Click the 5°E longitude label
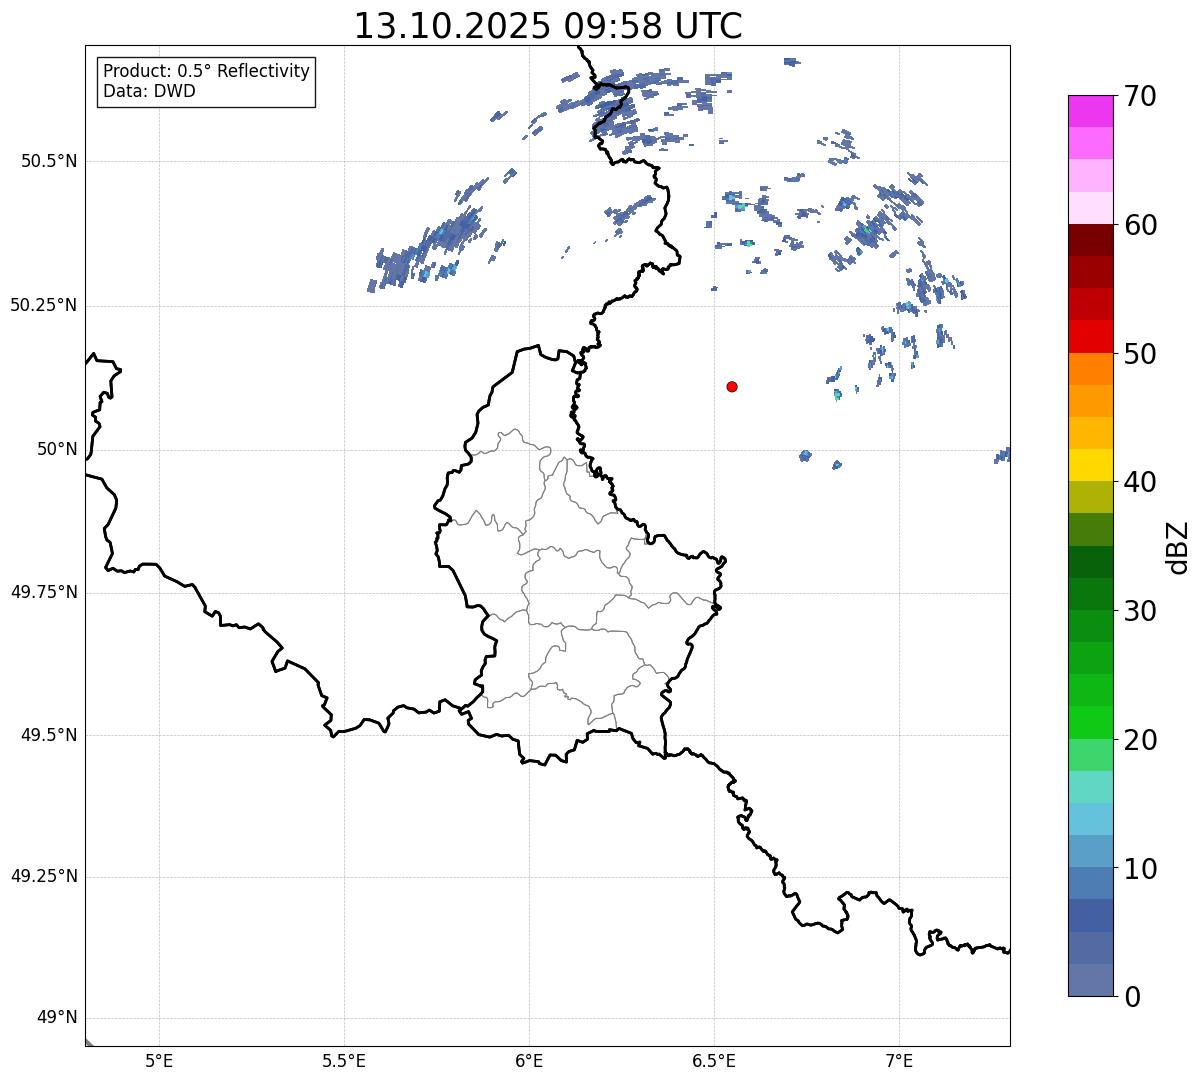The image size is (1202, 1081). click(159, 1061)
